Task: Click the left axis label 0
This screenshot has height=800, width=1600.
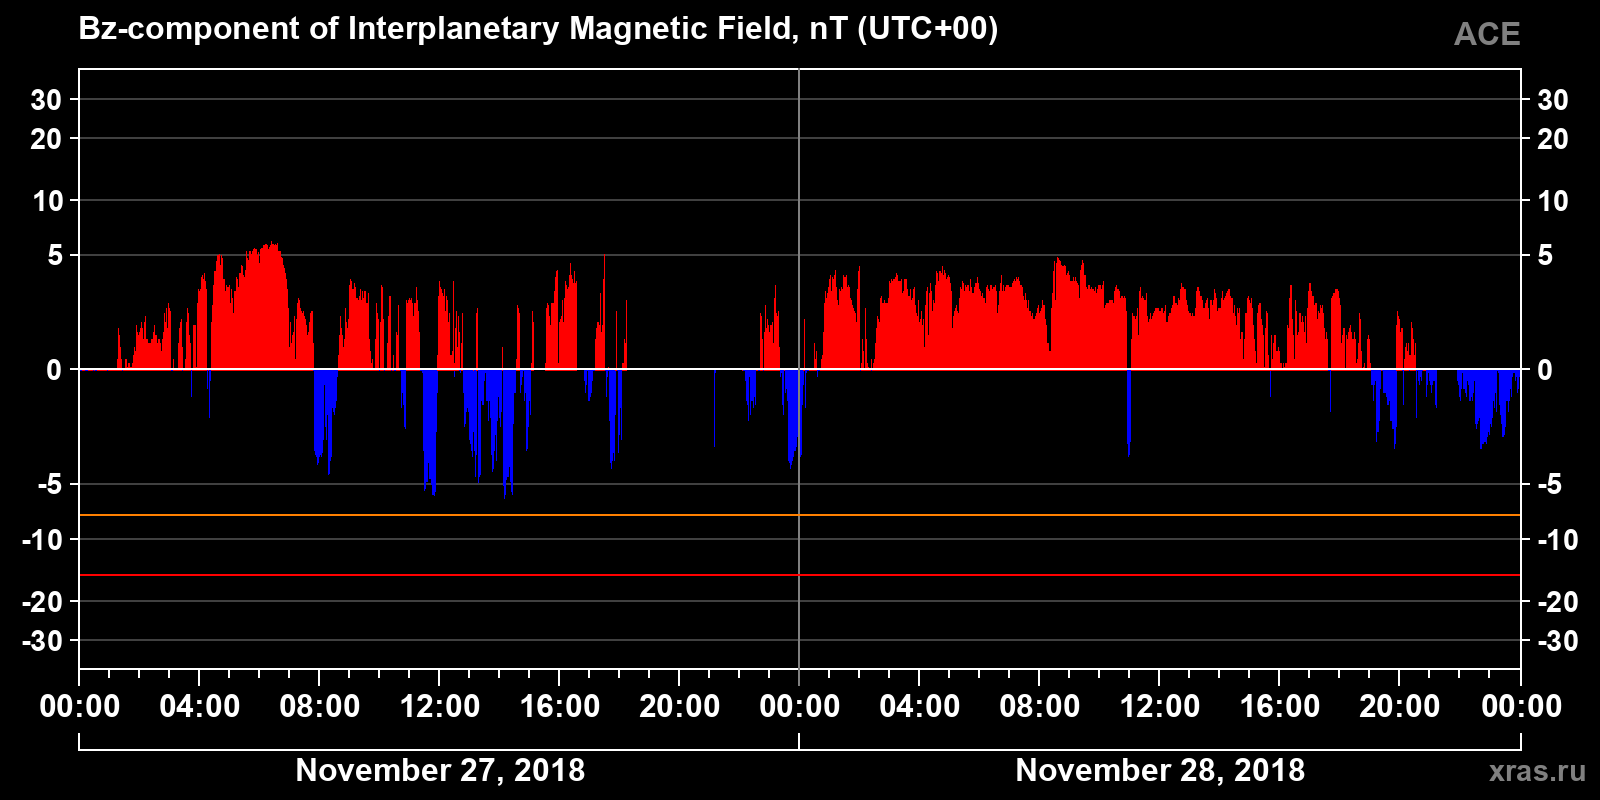Action: (x=55, y=370)
